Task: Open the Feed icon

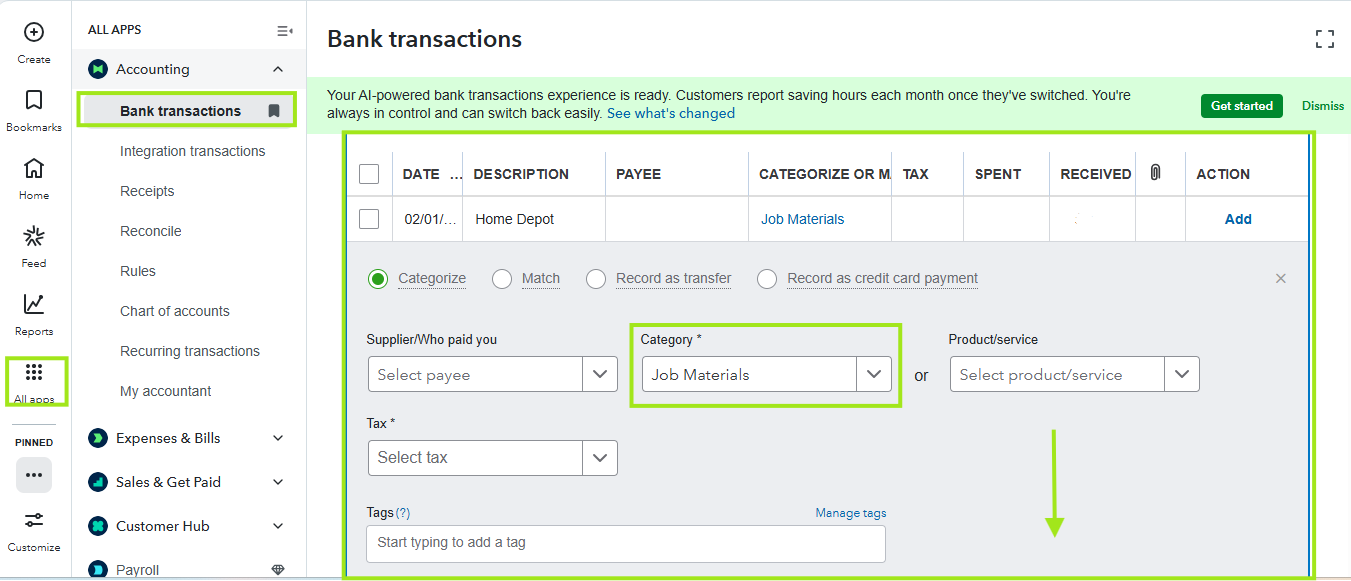Action: tap(34, 236)
